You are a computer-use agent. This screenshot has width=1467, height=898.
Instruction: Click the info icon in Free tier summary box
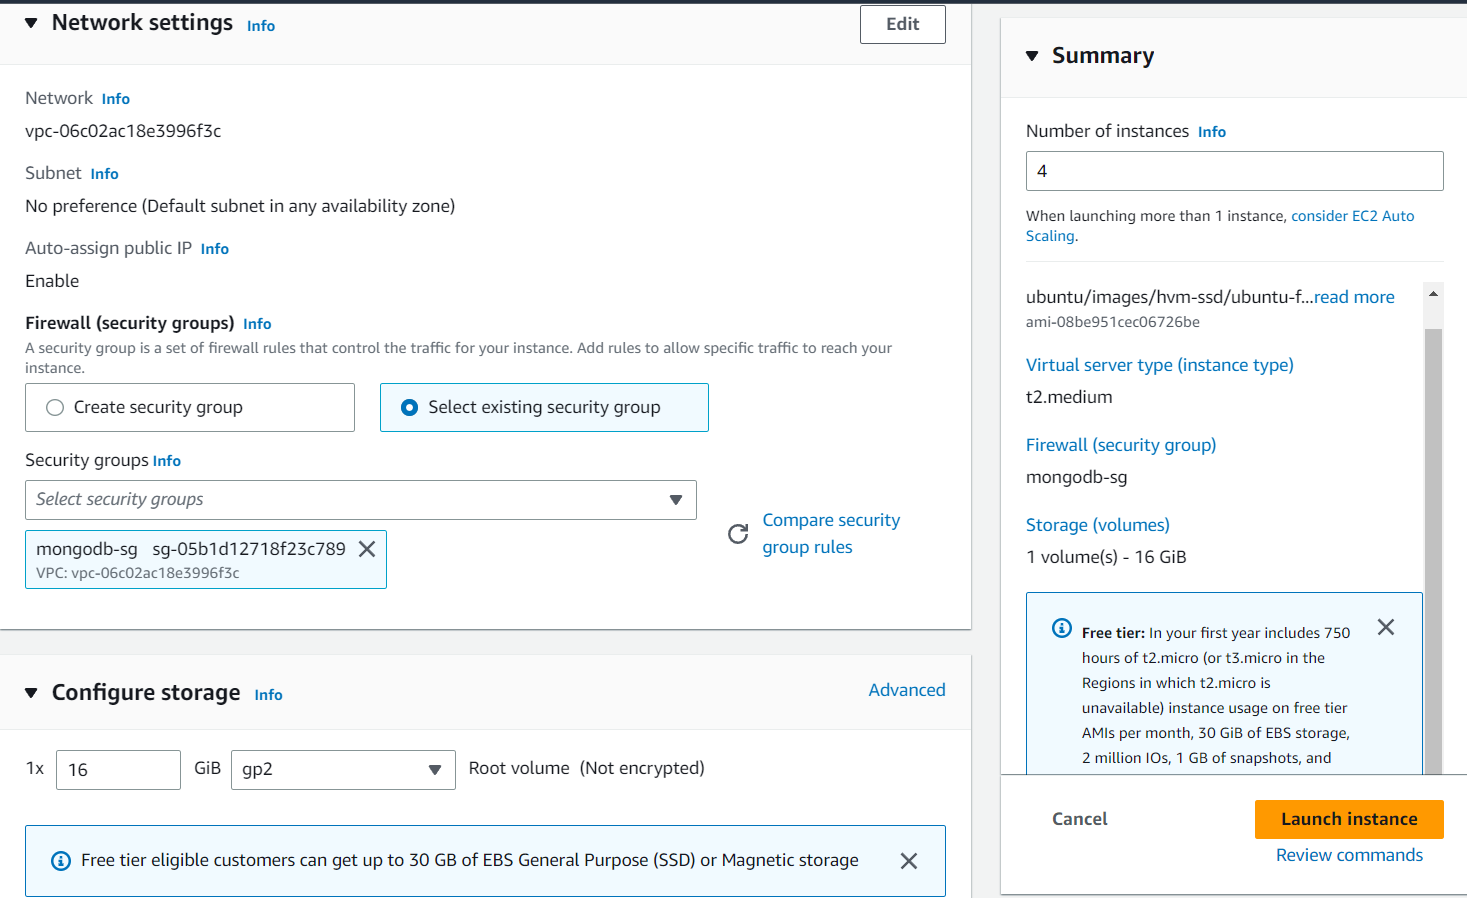1062,628
